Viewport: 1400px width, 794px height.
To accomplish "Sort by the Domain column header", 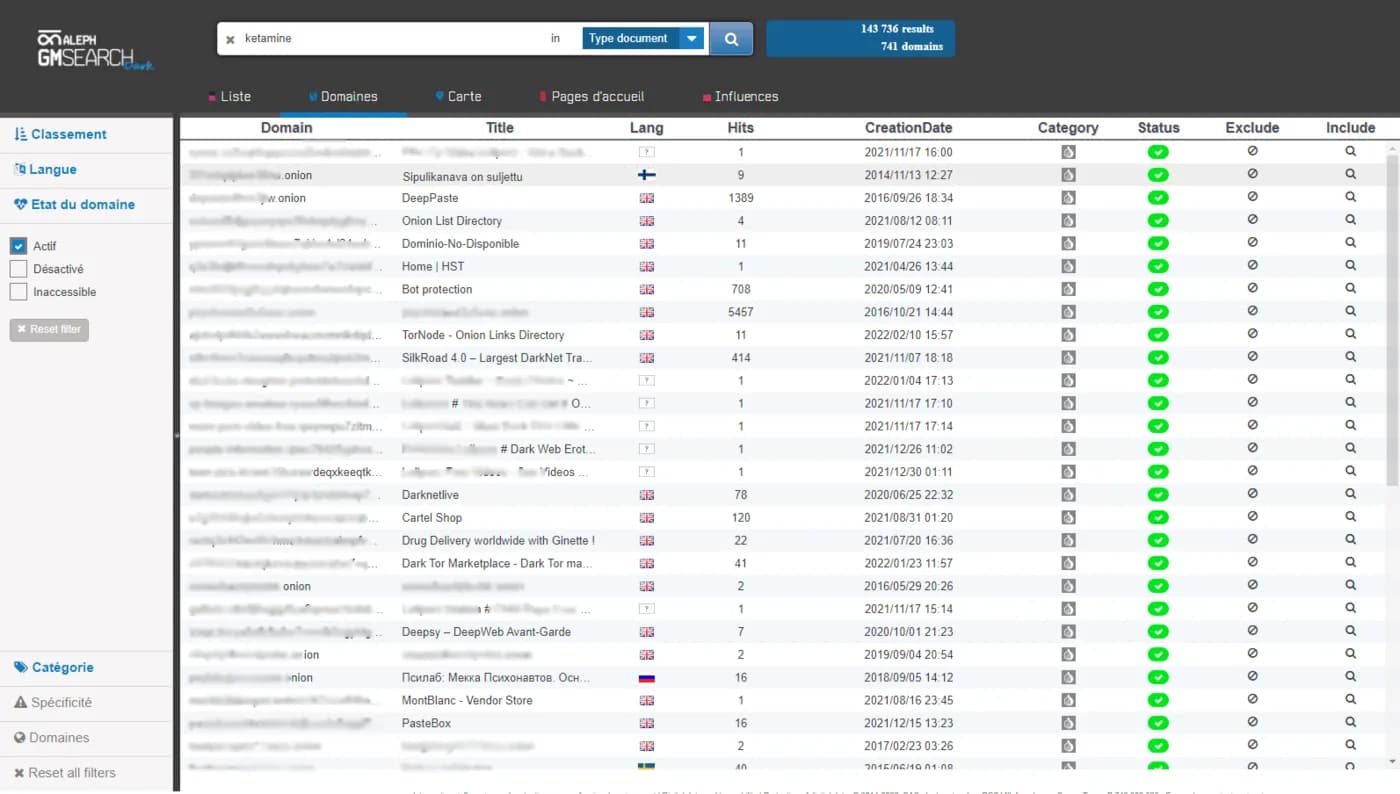I will click(286, 128).
